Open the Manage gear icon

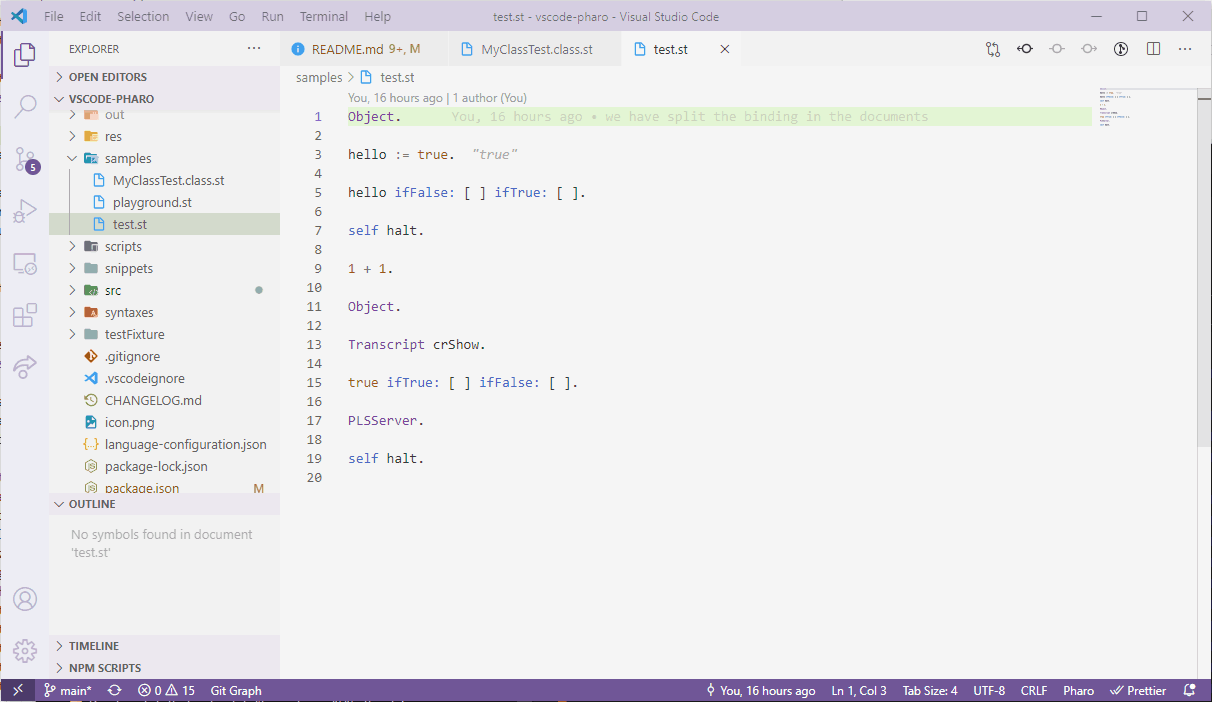[25, 650]
